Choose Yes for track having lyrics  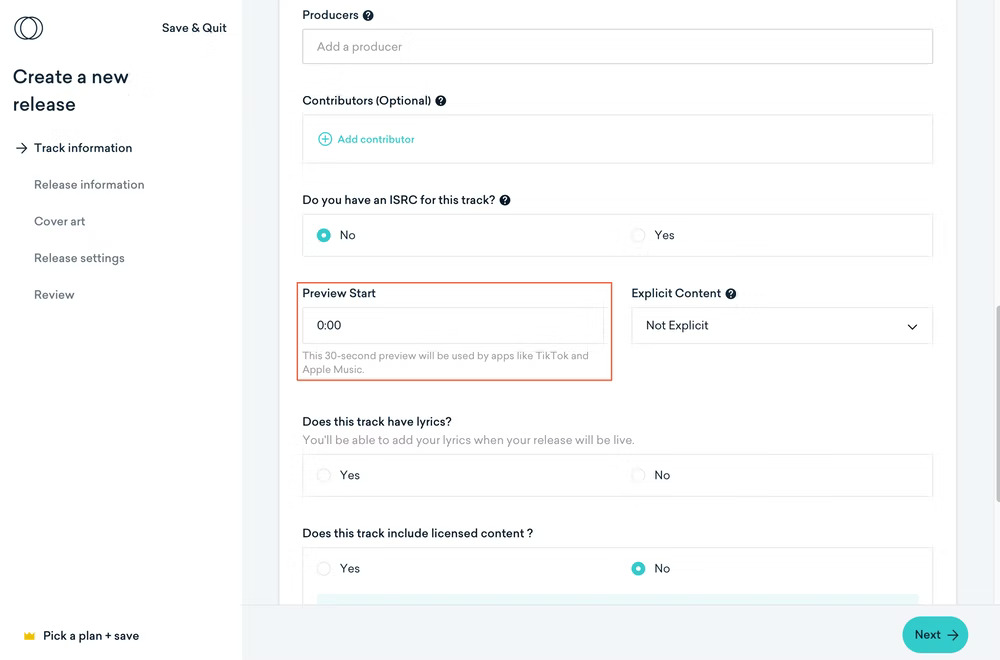324,475
